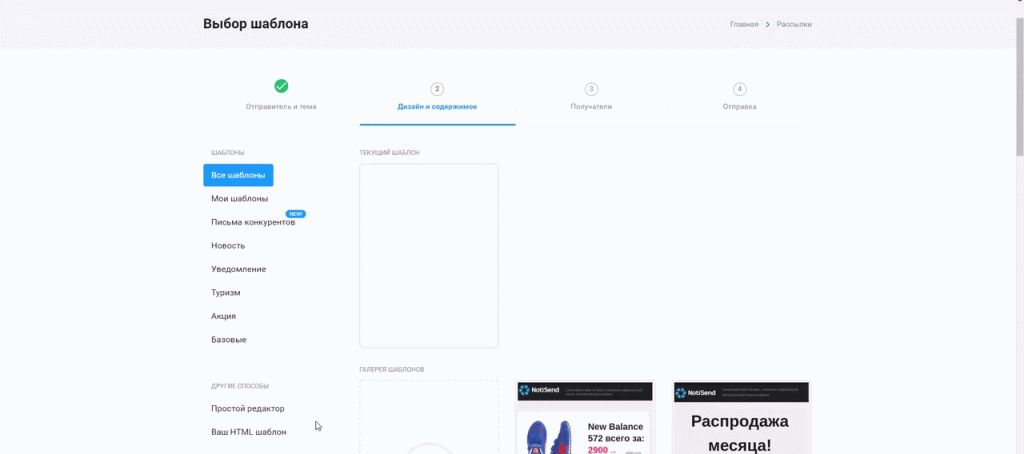
Task: Choose the Простой редактор option
Action: tap(248, 408)
